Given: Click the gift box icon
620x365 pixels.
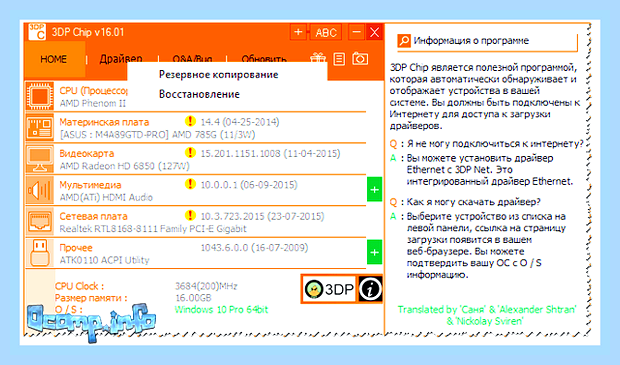Looking at the screenshot, I should 318,58.
